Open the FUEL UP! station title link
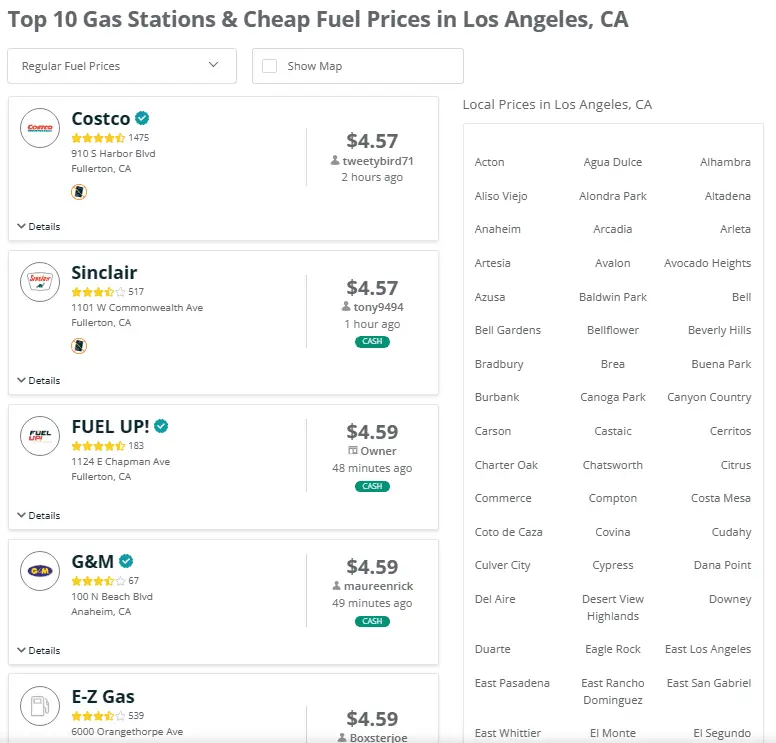 coord(109,427)
